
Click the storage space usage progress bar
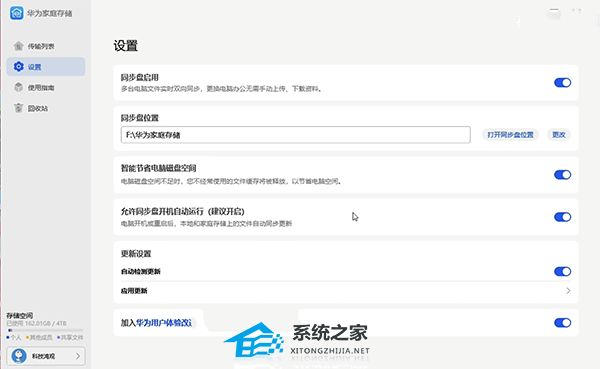[x=45, y=330]
